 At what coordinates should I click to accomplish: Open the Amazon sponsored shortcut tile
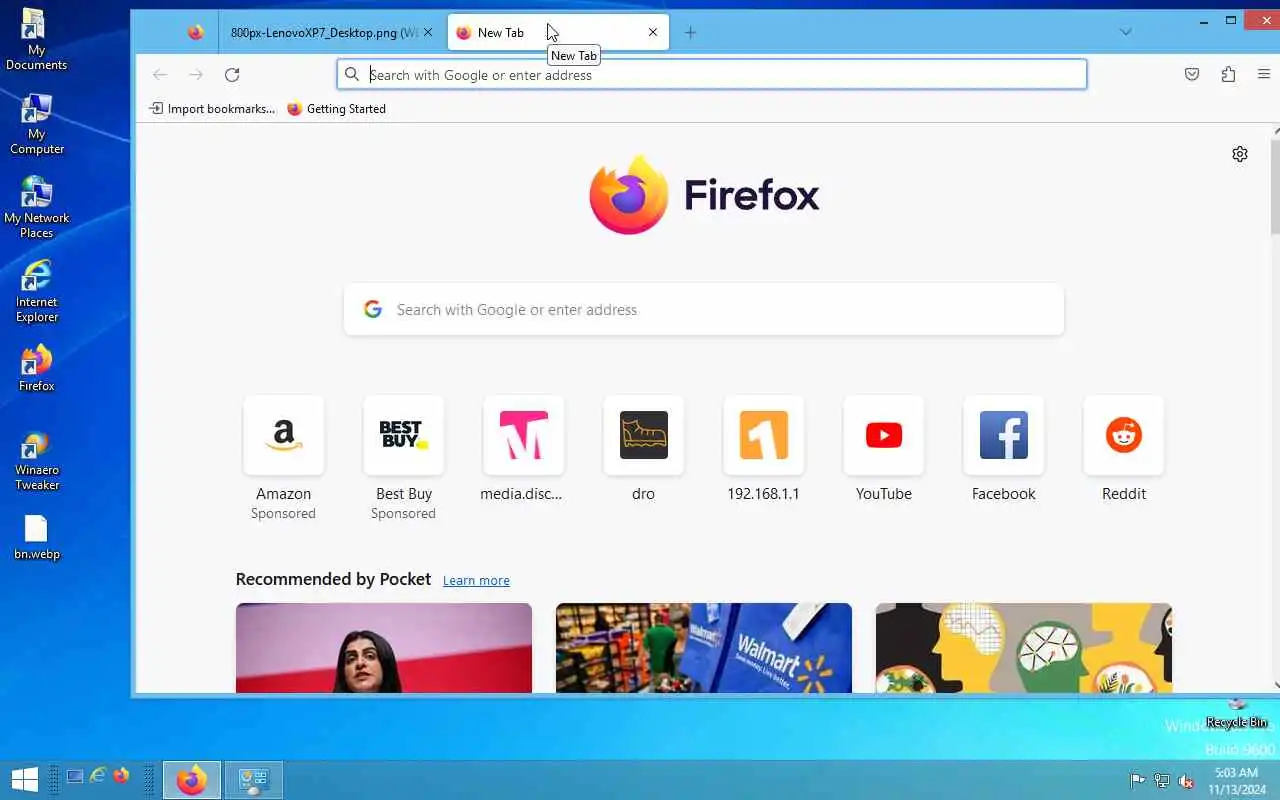tap(284, 435)
